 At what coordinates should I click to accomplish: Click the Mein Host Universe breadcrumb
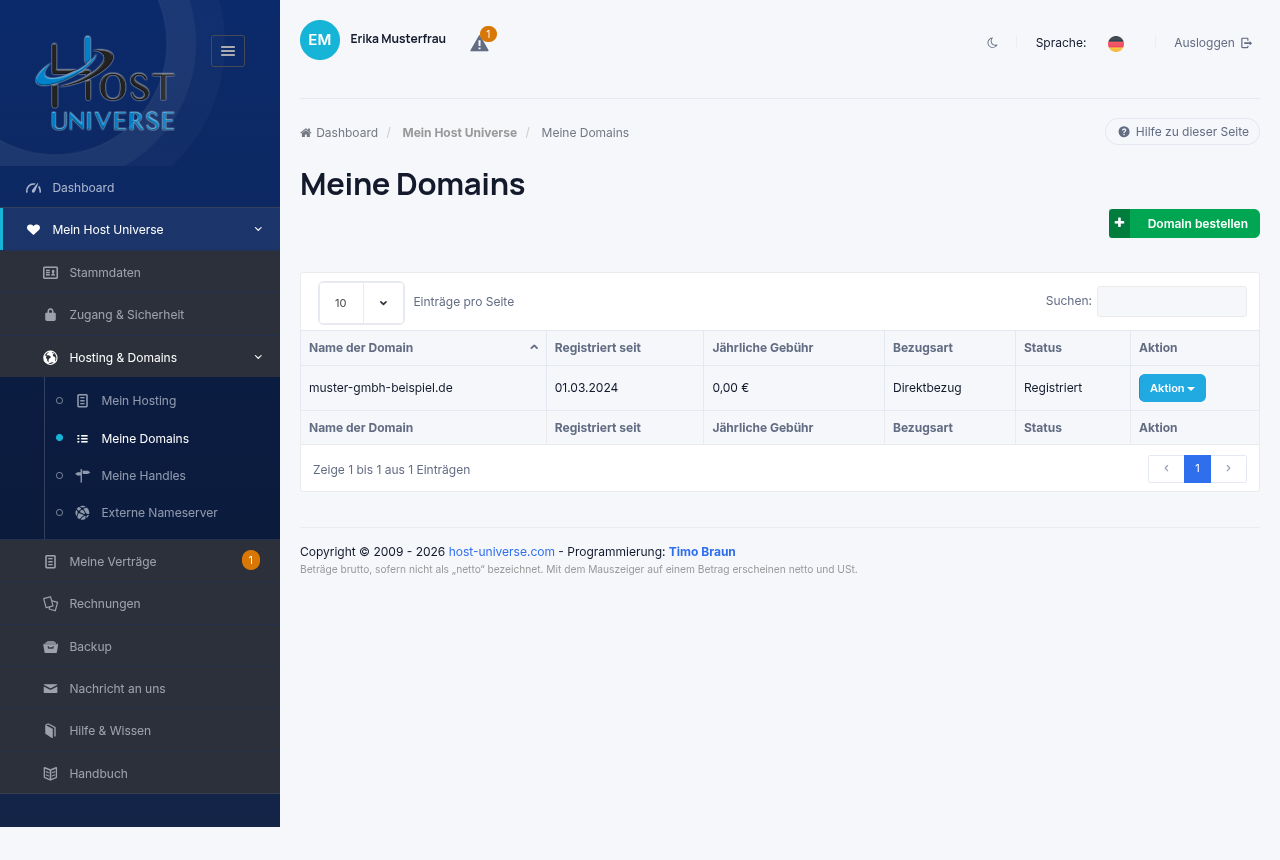(x=459, y=133)
